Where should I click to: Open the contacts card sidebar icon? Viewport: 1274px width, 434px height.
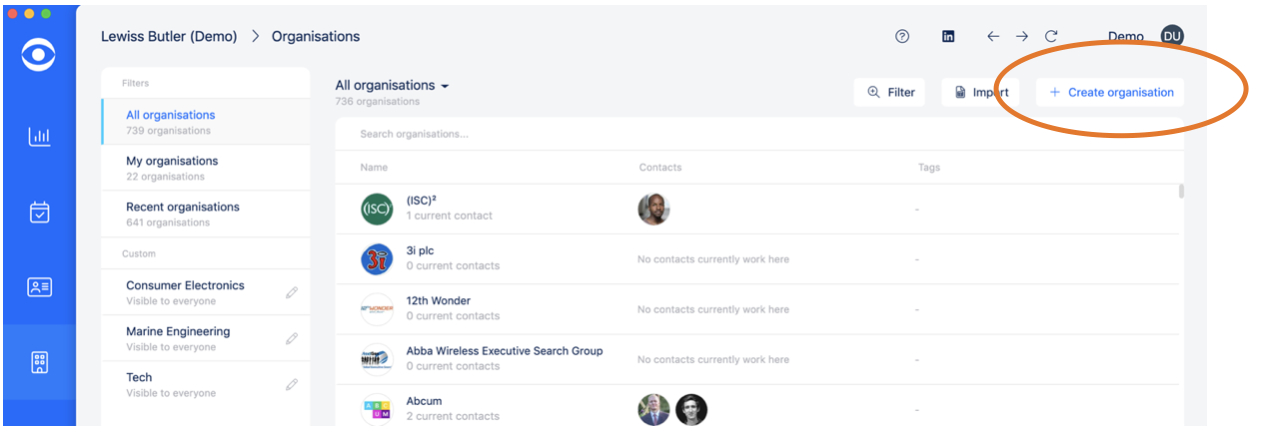(39, 287)
